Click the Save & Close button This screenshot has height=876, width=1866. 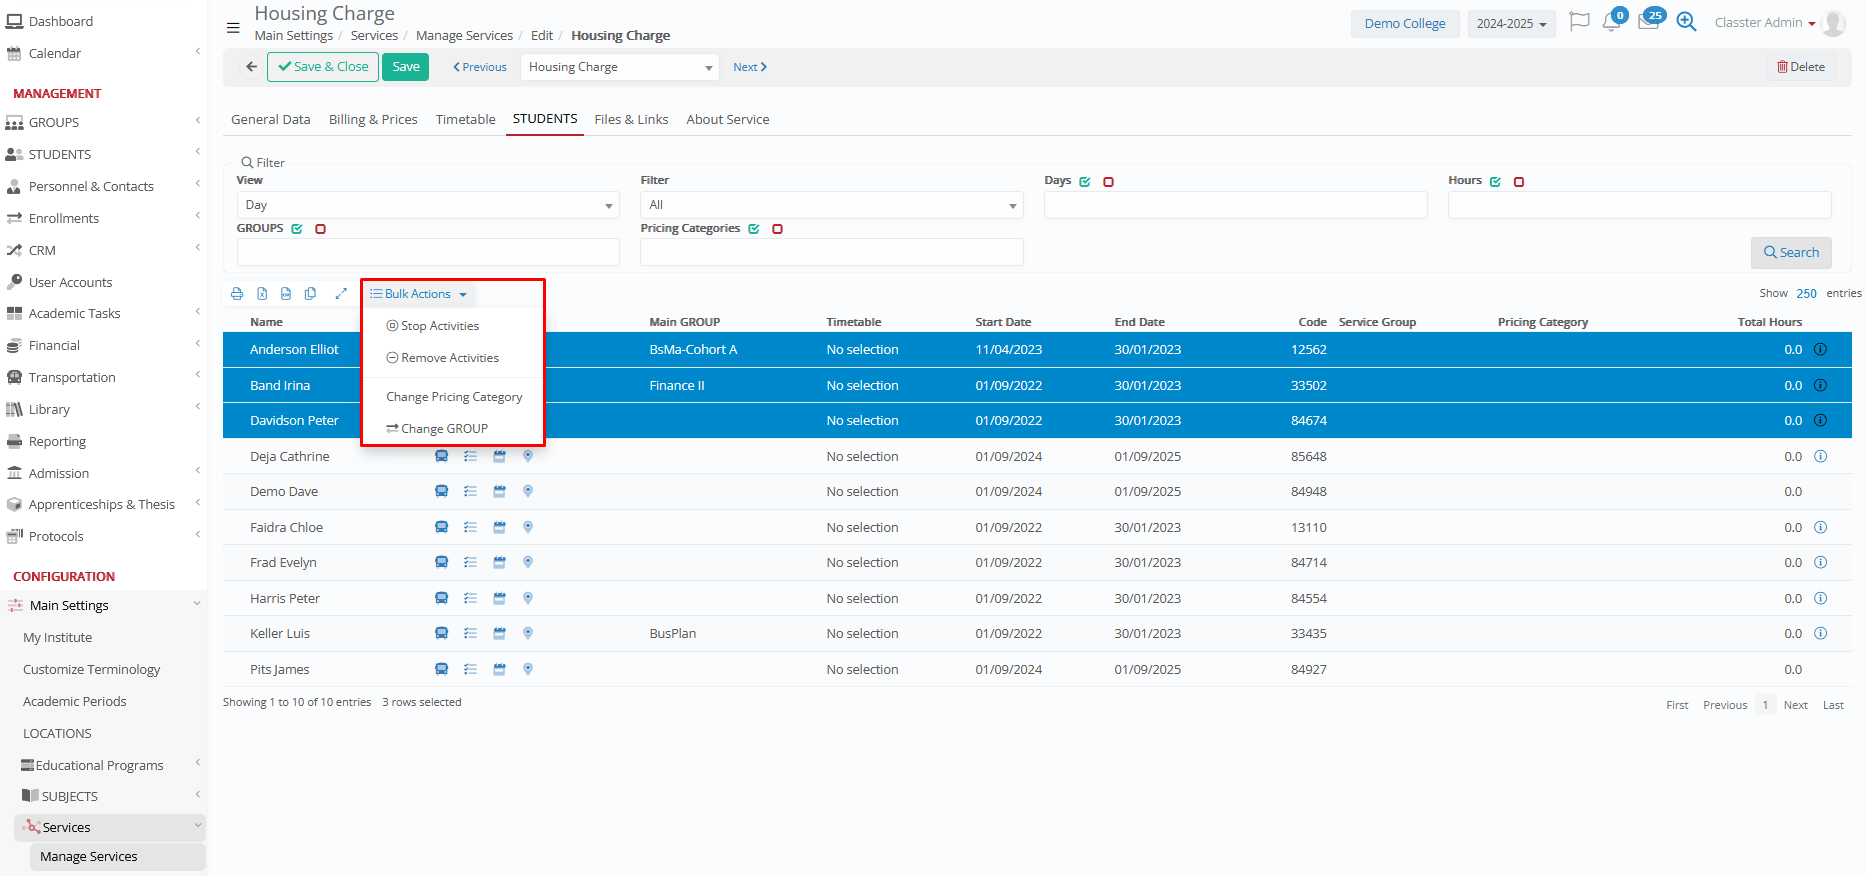323,67
